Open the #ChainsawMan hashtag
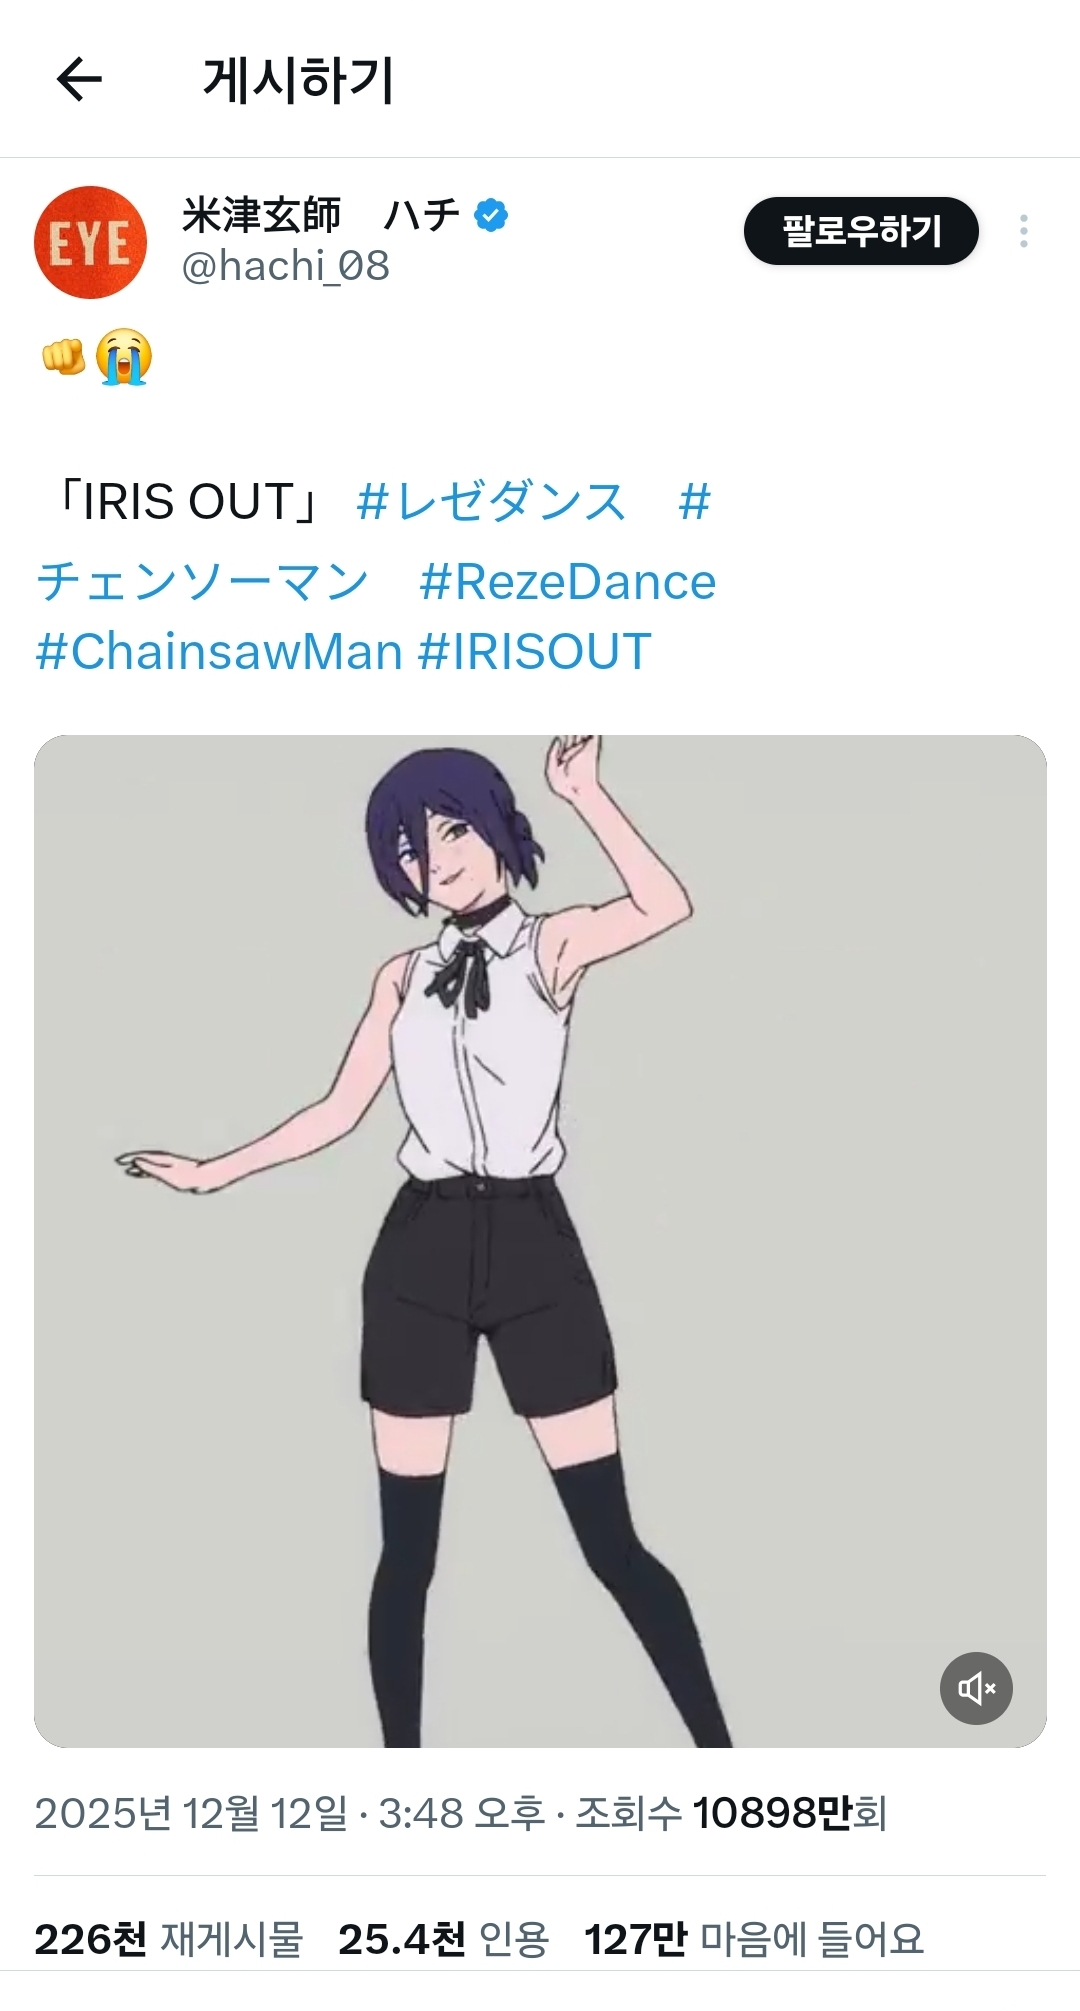 click(219, 652)
